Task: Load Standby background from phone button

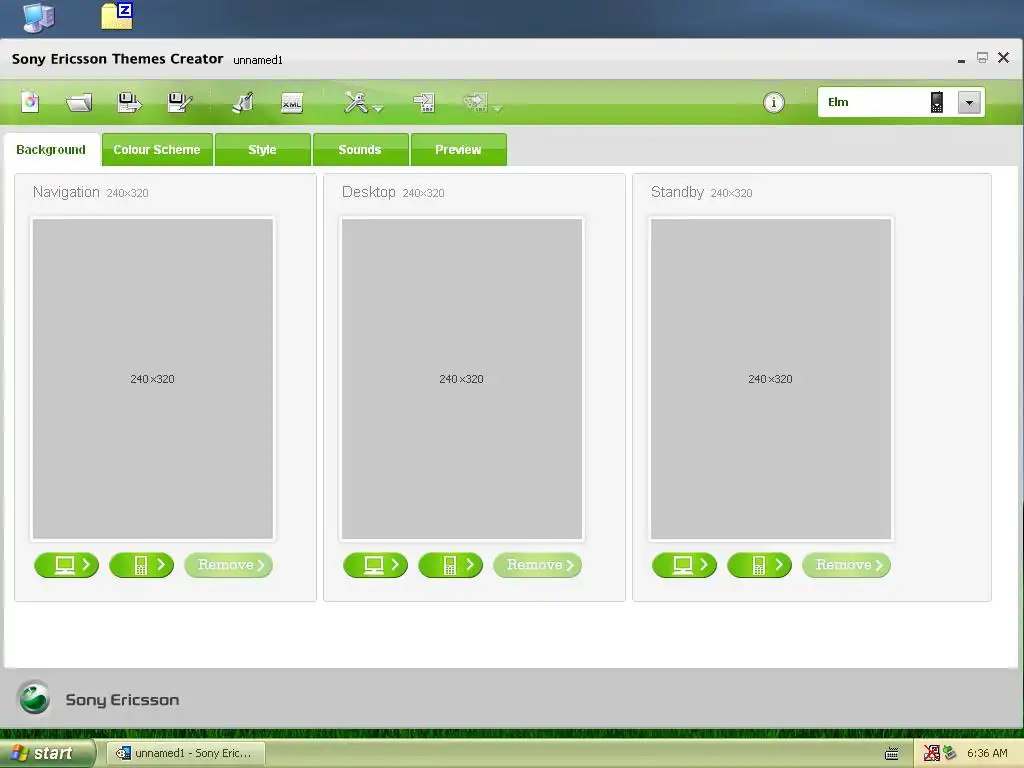Action: tap(760, 565)
